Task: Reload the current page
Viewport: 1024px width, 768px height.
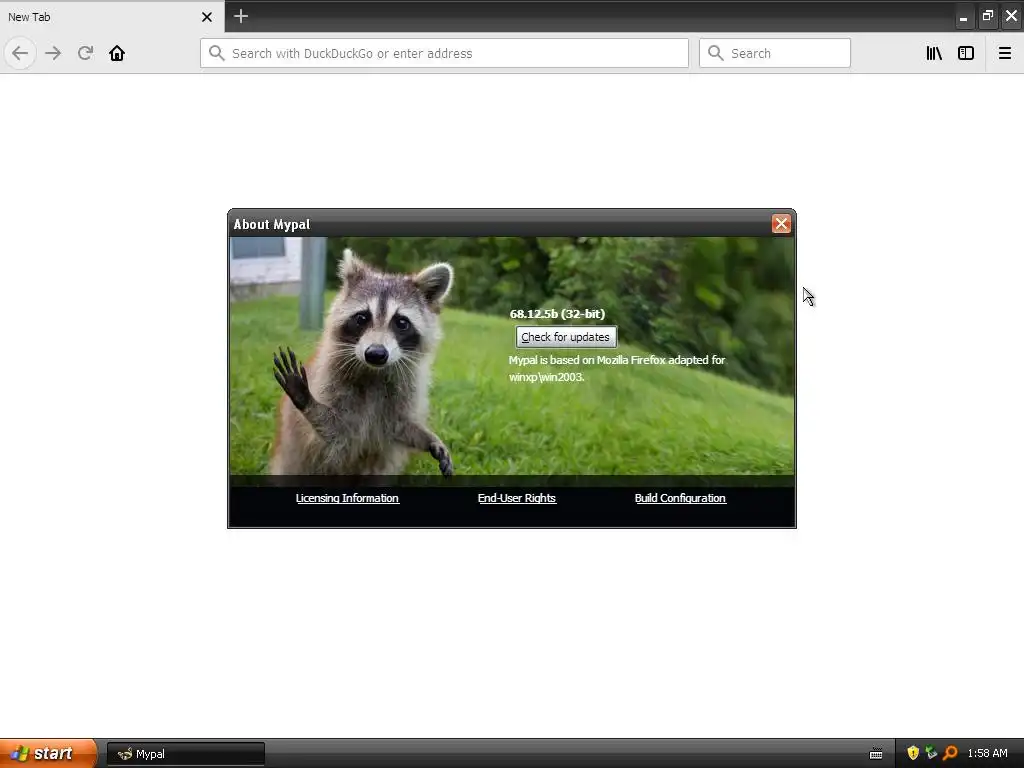Action: pyautogui.click(x=85, y=53)
